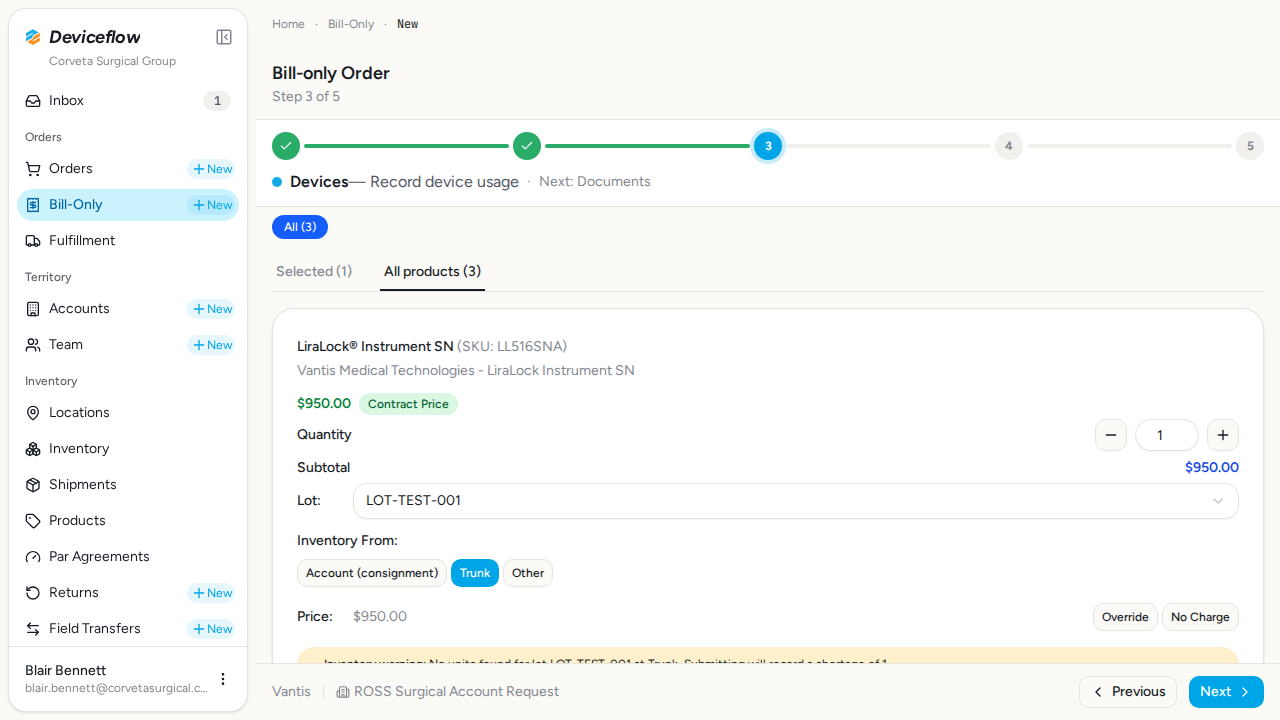The image size is (1280, 720).
Task: Toggle price Override option
Action: tap(1125, 617)
